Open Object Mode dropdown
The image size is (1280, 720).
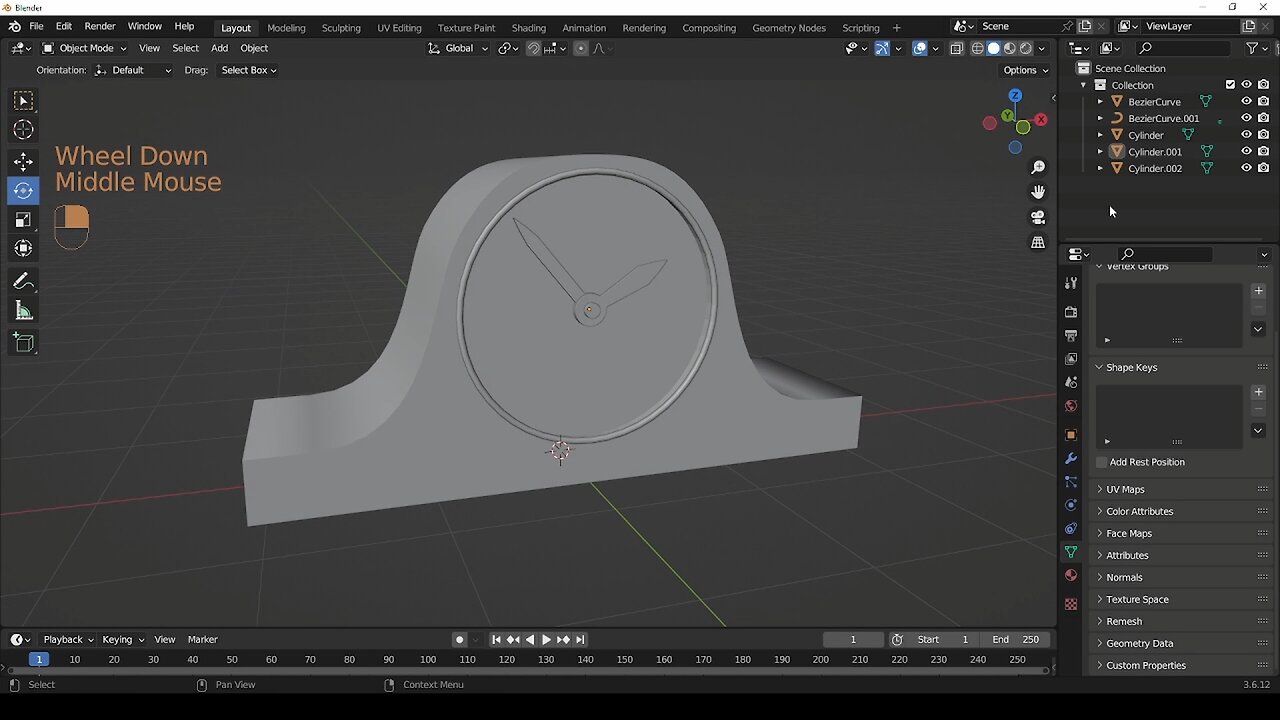85,48
